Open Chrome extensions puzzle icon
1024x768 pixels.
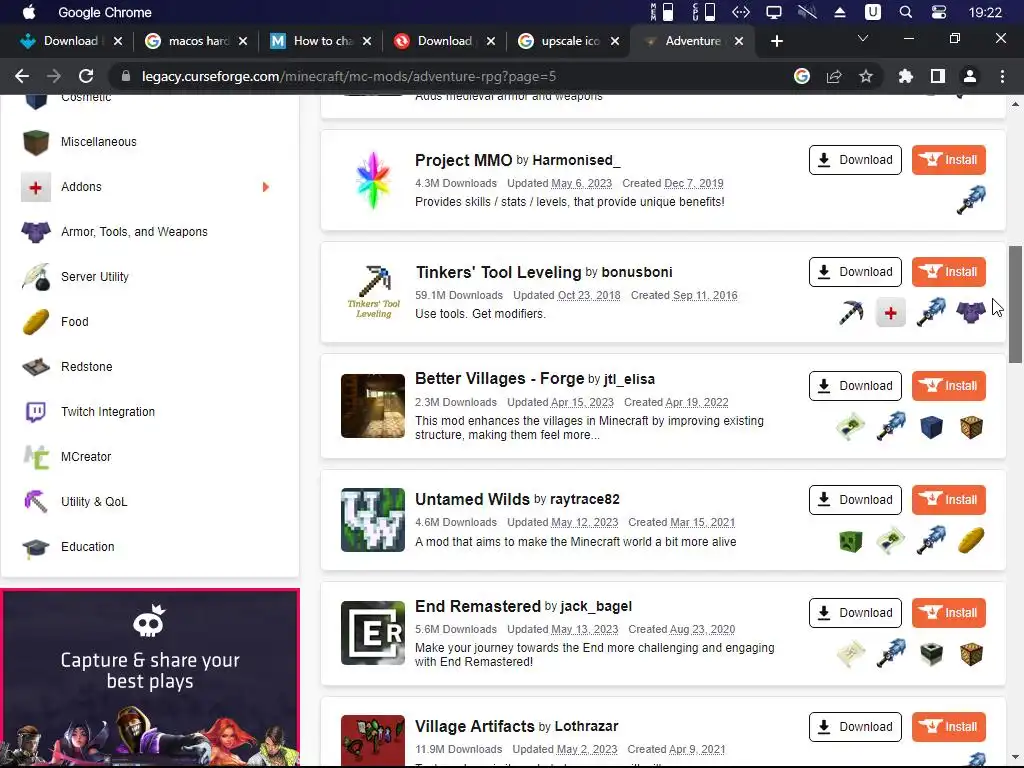click(x=905, y=76)
